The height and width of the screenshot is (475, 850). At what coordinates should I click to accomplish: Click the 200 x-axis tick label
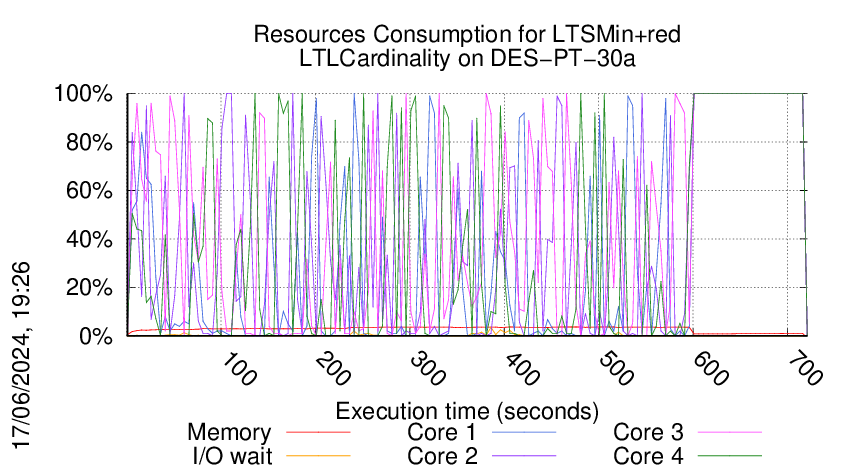[x=333, y=369]
